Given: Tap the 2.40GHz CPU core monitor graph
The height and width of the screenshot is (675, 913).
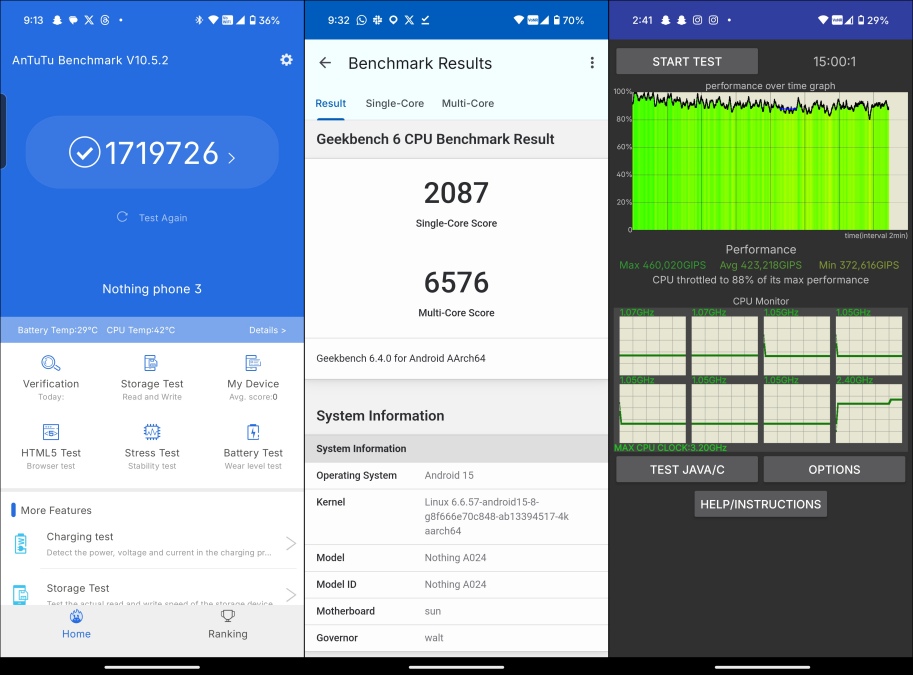Looking at the screenshot, I should (869, 414).
